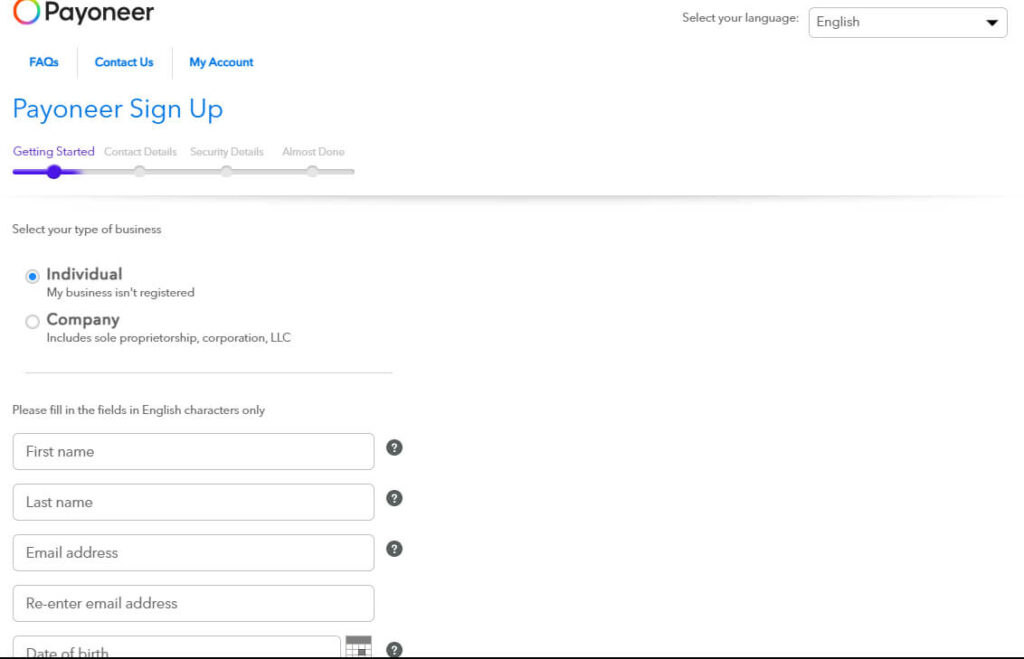This screenshot has width=1024, height=659.
Task: Click into the Last name field
Action: (x=193, y=502)
